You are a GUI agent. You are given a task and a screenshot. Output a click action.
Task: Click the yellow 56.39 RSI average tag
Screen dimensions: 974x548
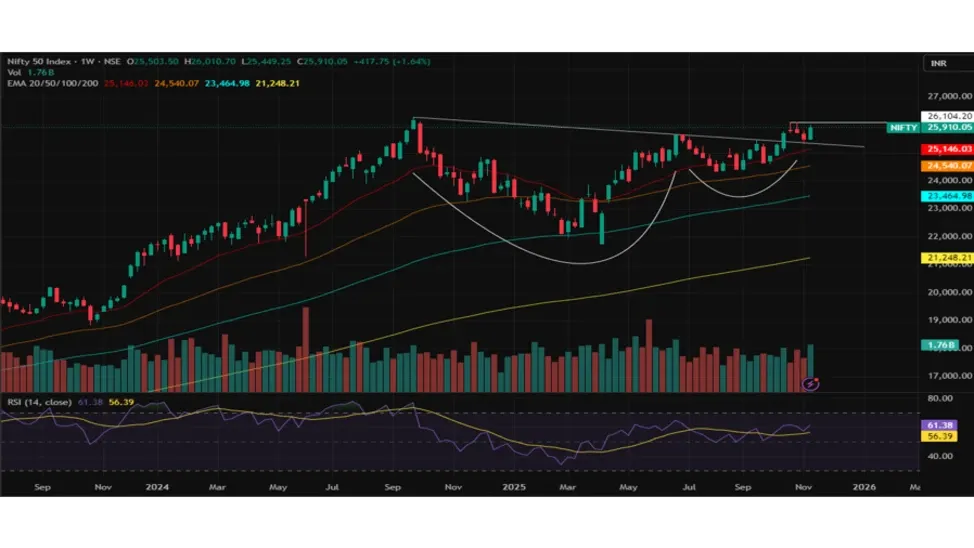pos(940,436)
